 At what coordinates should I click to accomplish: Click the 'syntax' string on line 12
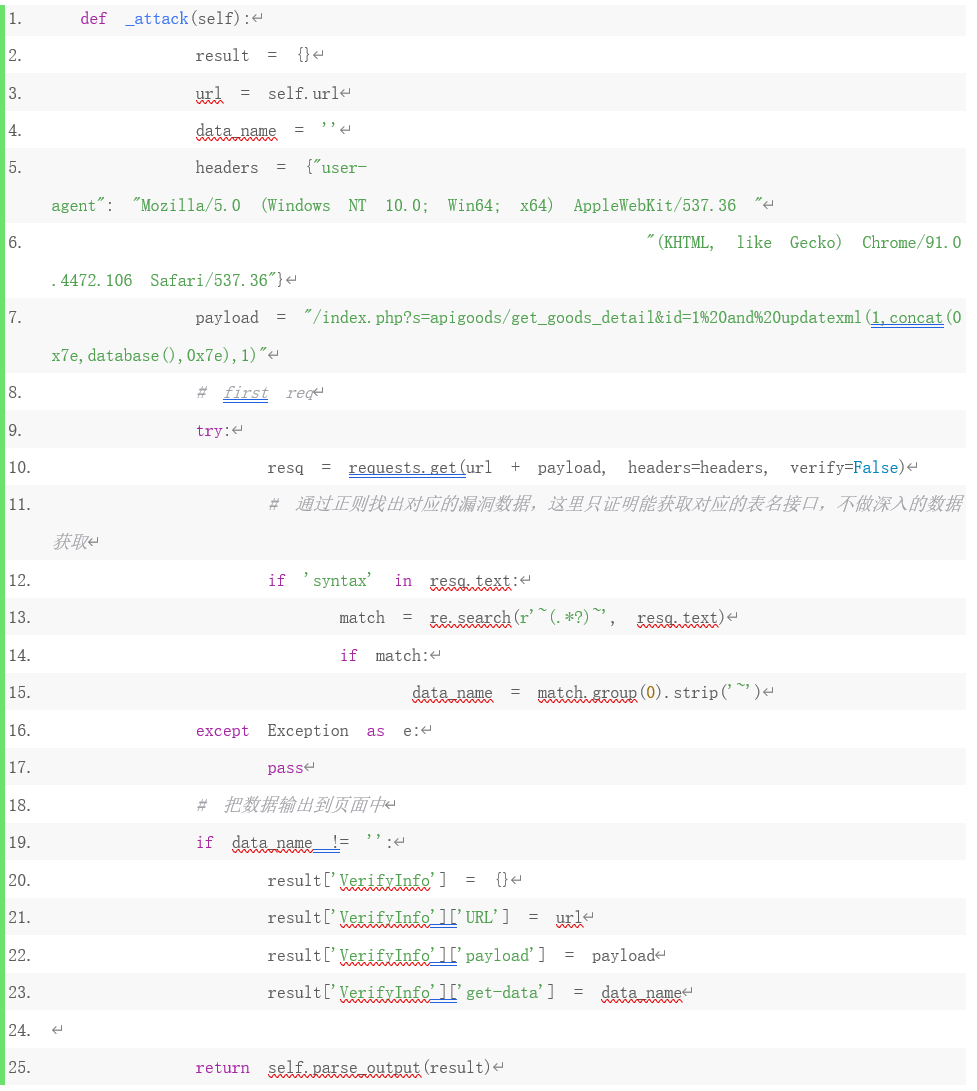[337, 580]
